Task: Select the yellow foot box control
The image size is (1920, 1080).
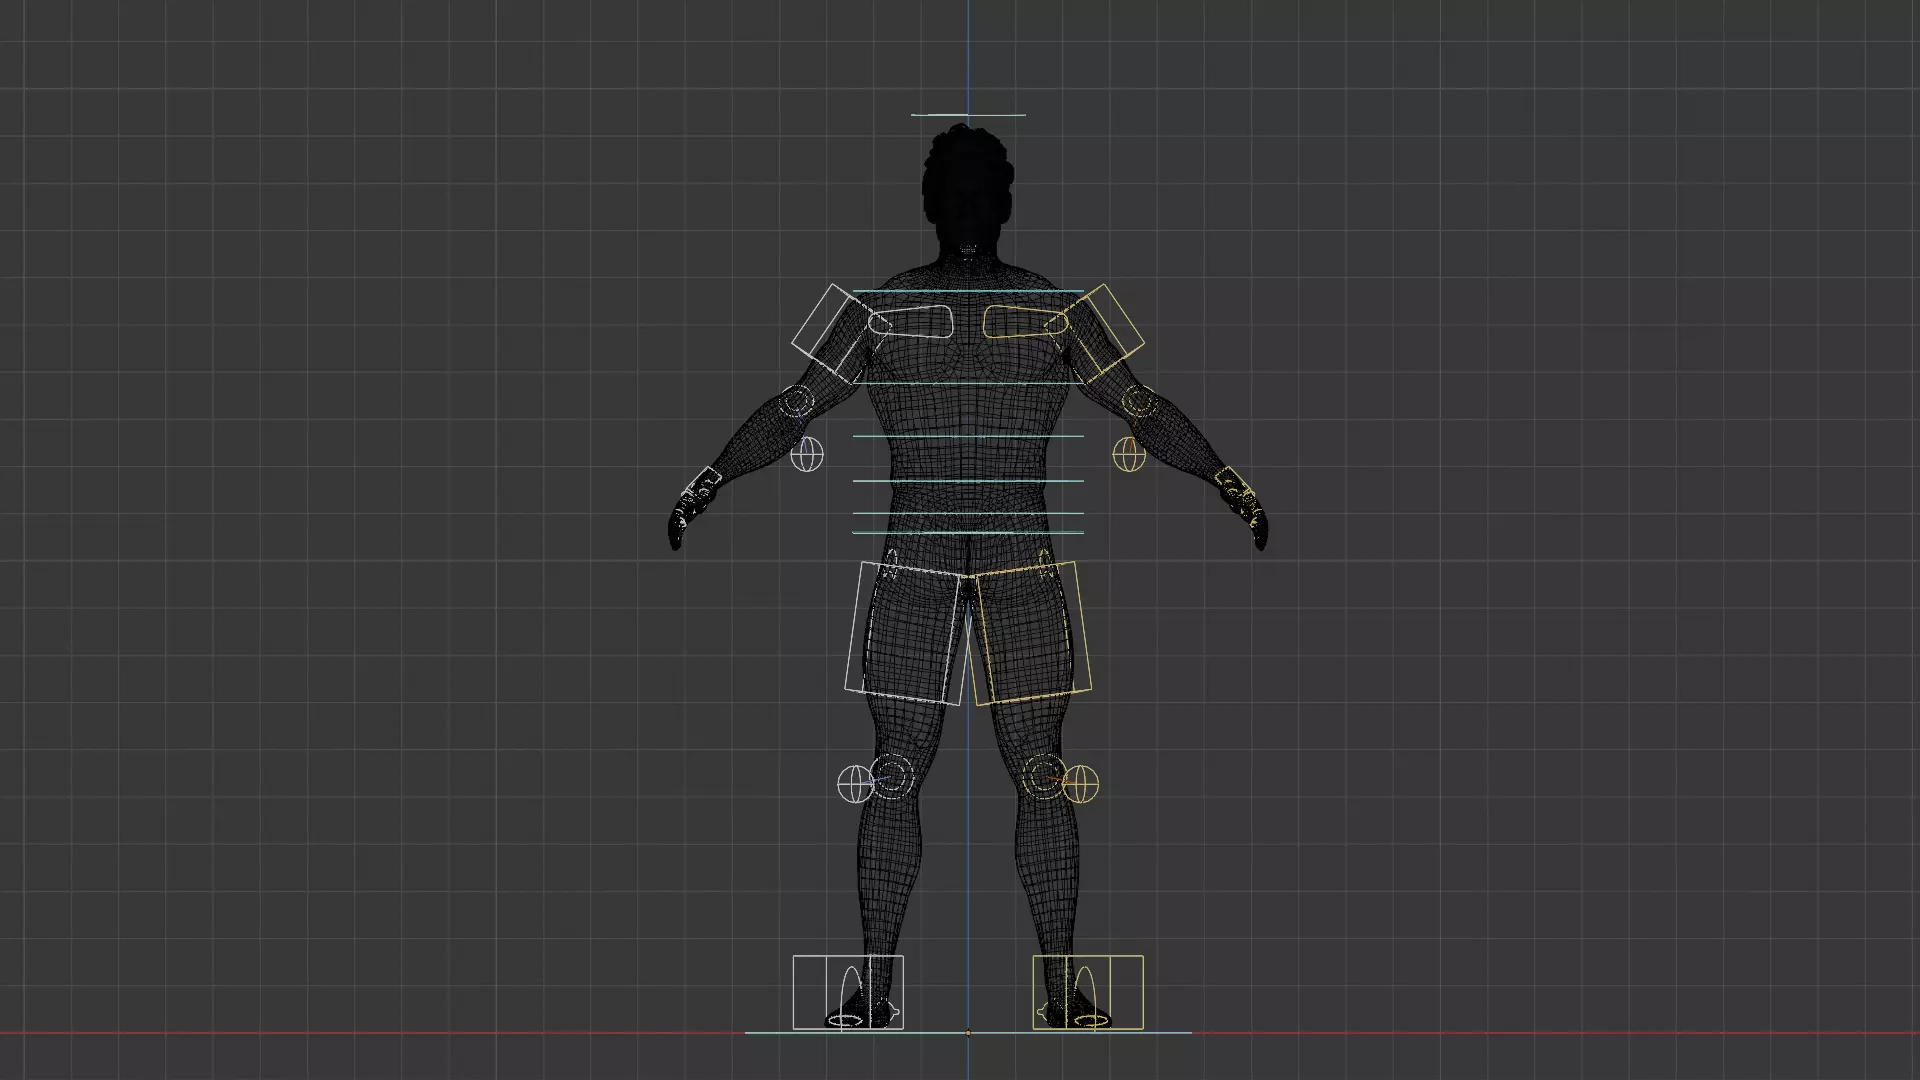Action: 1088,992
